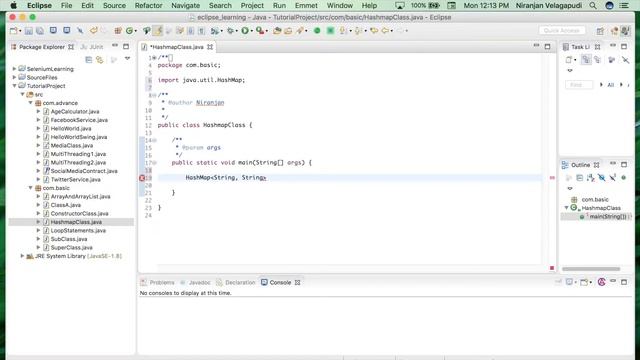Viewport: 640px width, 360px height.
Task: Click the Open Perspective icon
Action: click(600, 31)
